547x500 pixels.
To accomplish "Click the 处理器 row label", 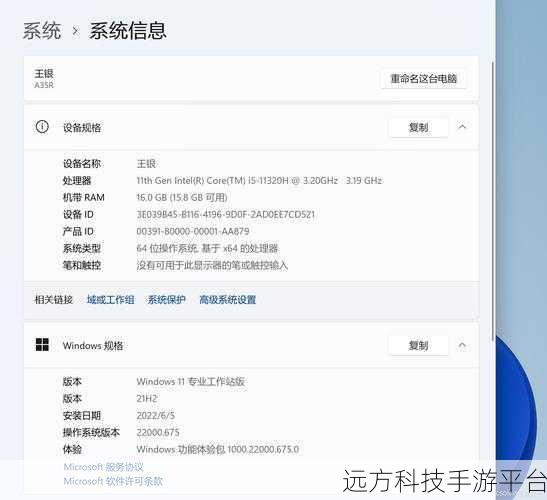I will [77, 181].
